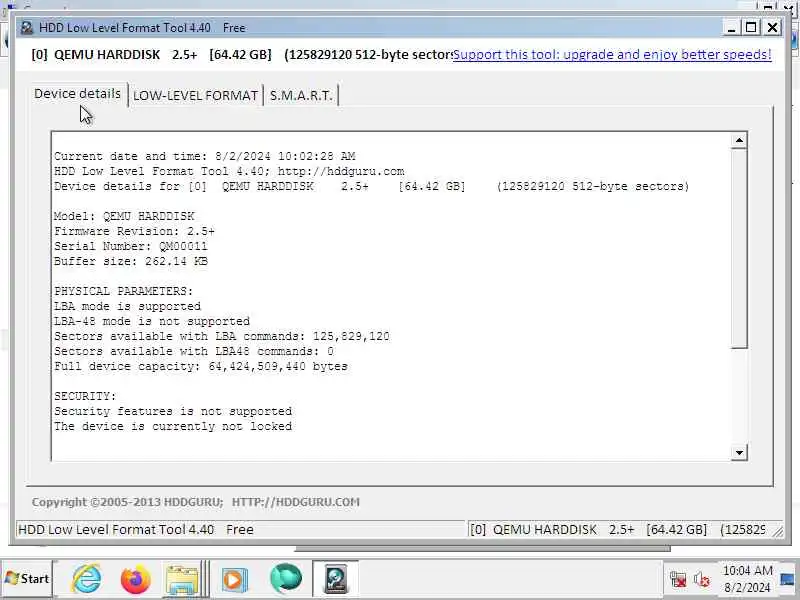This screenshot has height=600, width=800.
Task: Open the S.M.A.R.T. tab
Action: coord(301,95)
